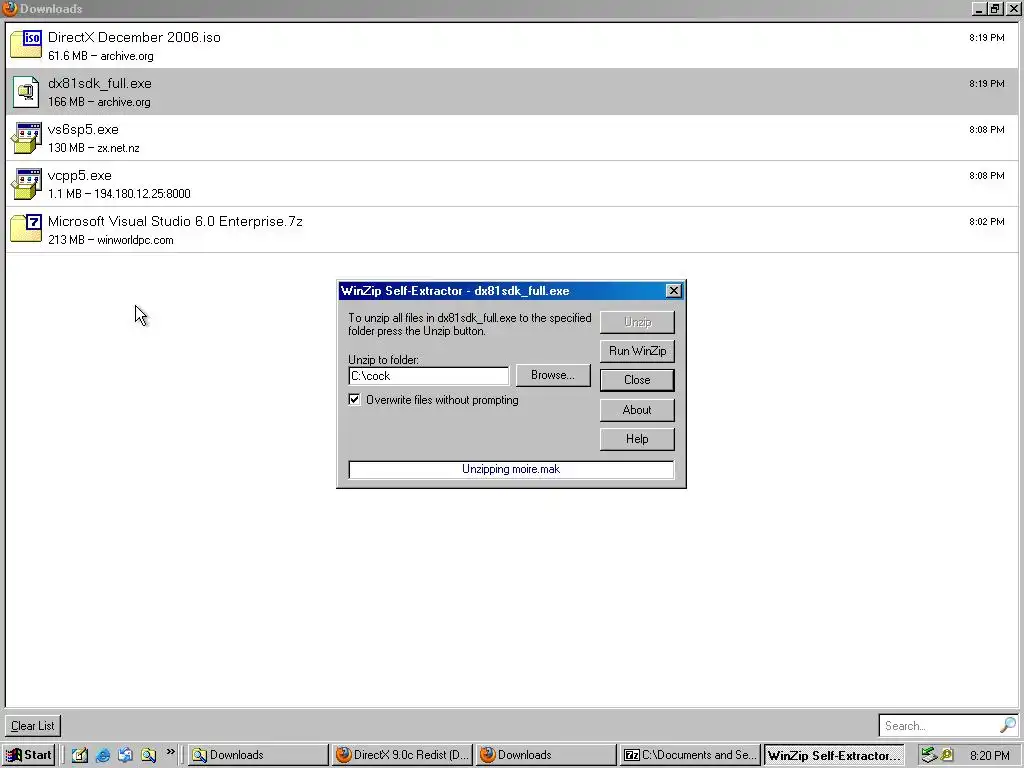Click the DirectX December 2006.iso file icon
Image resolution: width=1024 pixels, height=768 pixels.
pos(26,45)
